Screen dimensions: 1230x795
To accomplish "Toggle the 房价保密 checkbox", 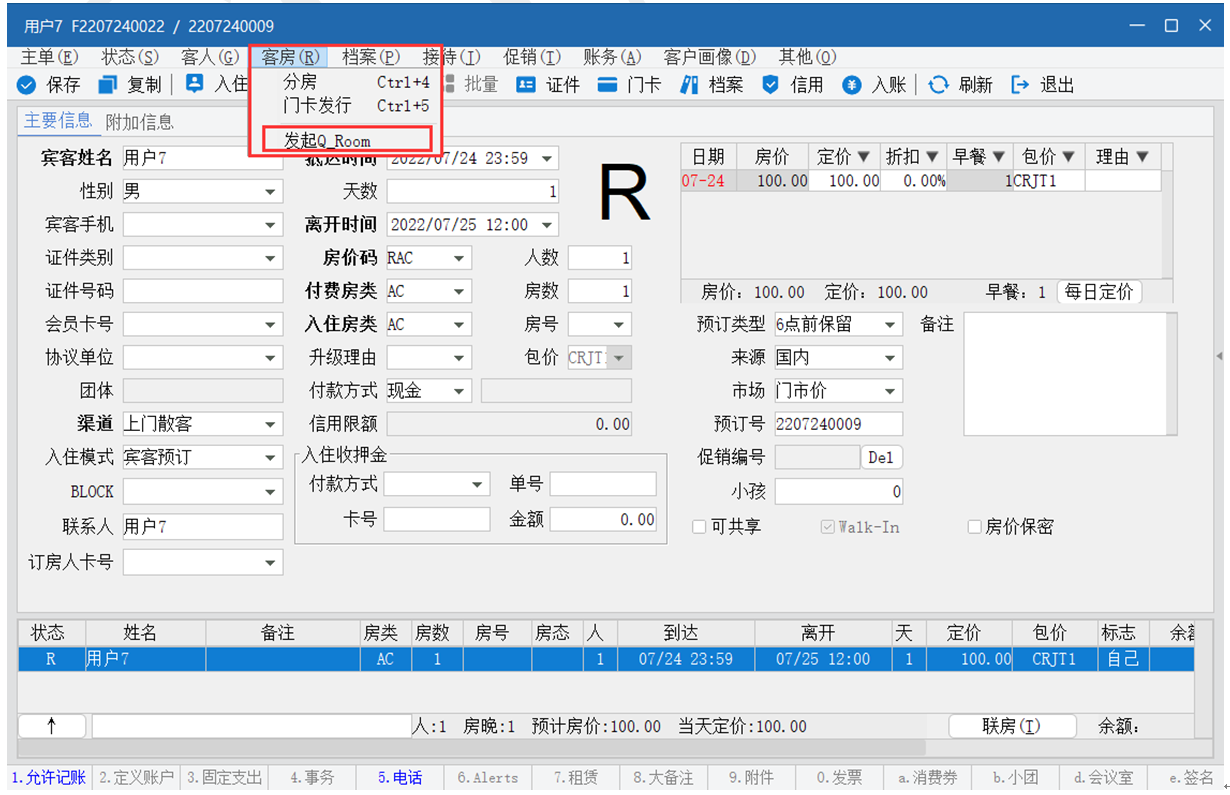I will pyautogui.click(x=974, y=527).
